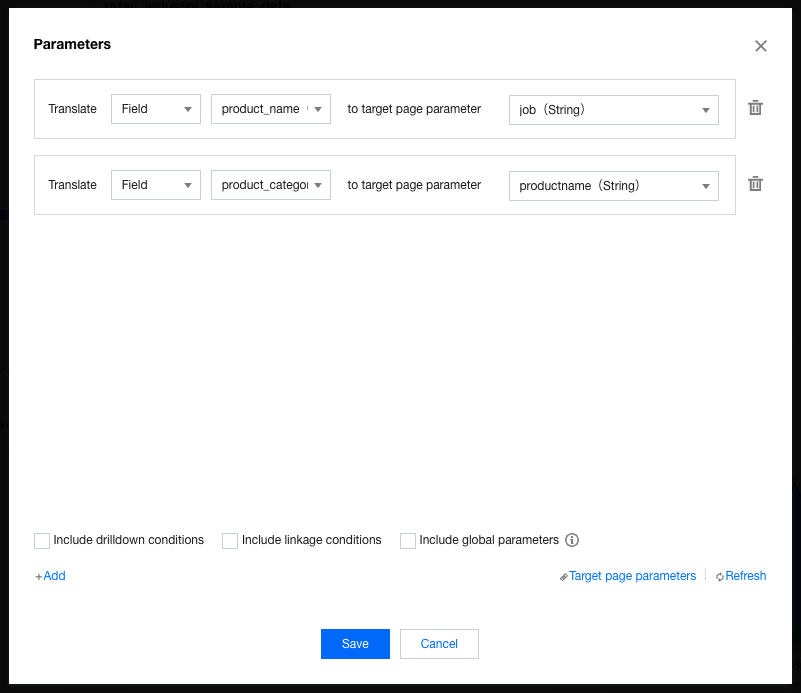
Task: Click the Save button
Action: click(355, 644)
